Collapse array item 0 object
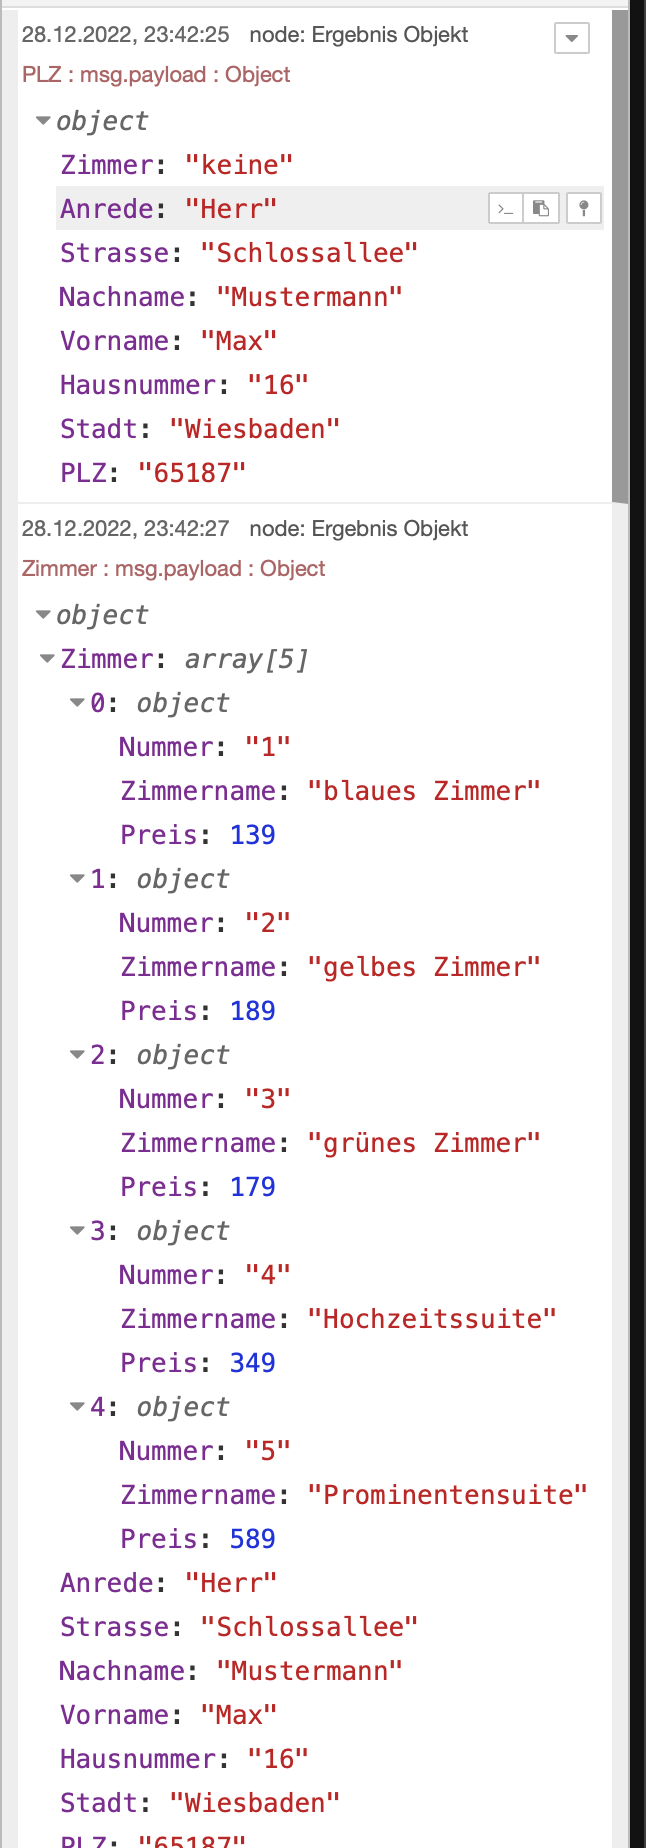 (x=77, y=703)
